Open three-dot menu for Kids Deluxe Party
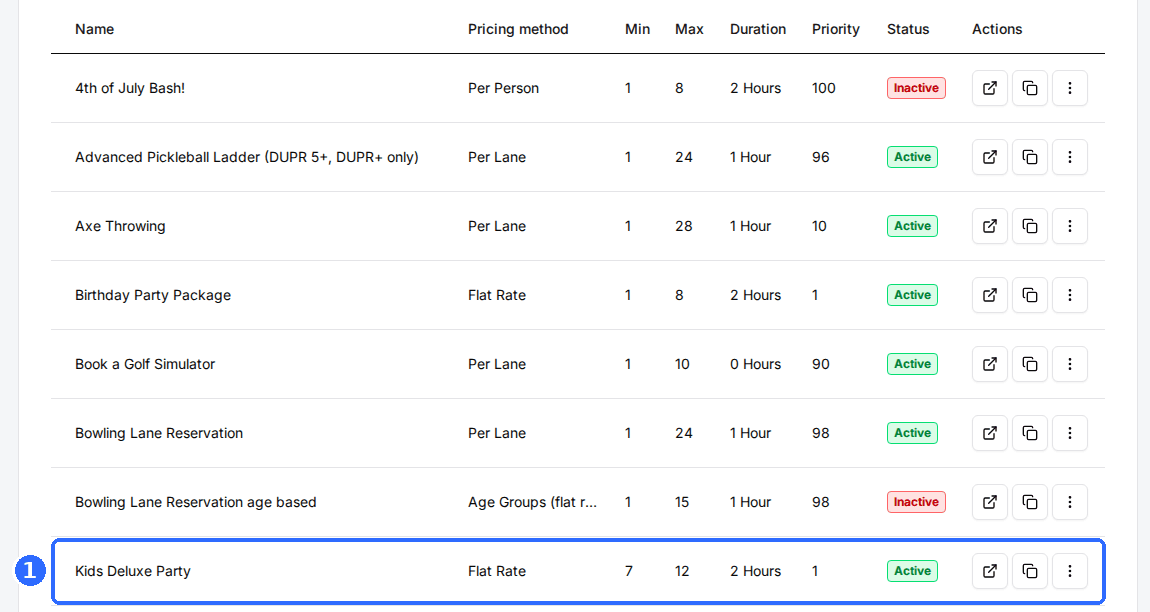This screenshot has height=612, width=1150. 1069,571
